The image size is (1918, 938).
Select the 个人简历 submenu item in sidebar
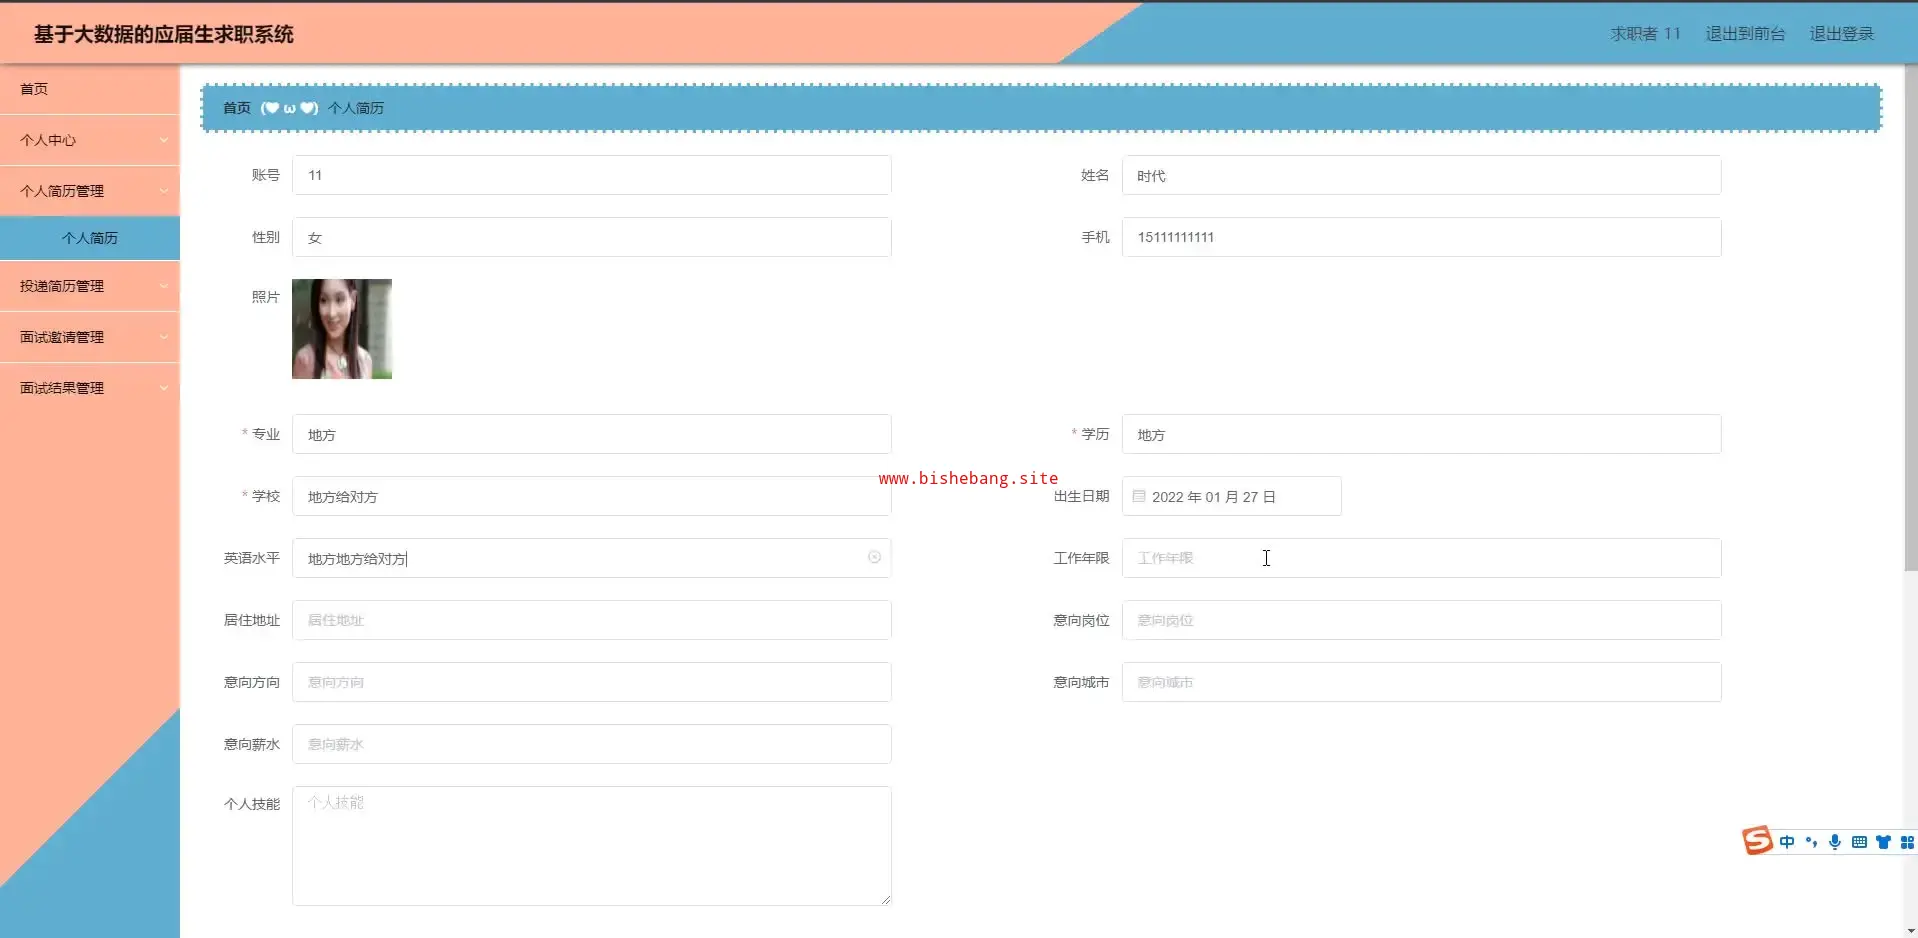pos(90,238)
